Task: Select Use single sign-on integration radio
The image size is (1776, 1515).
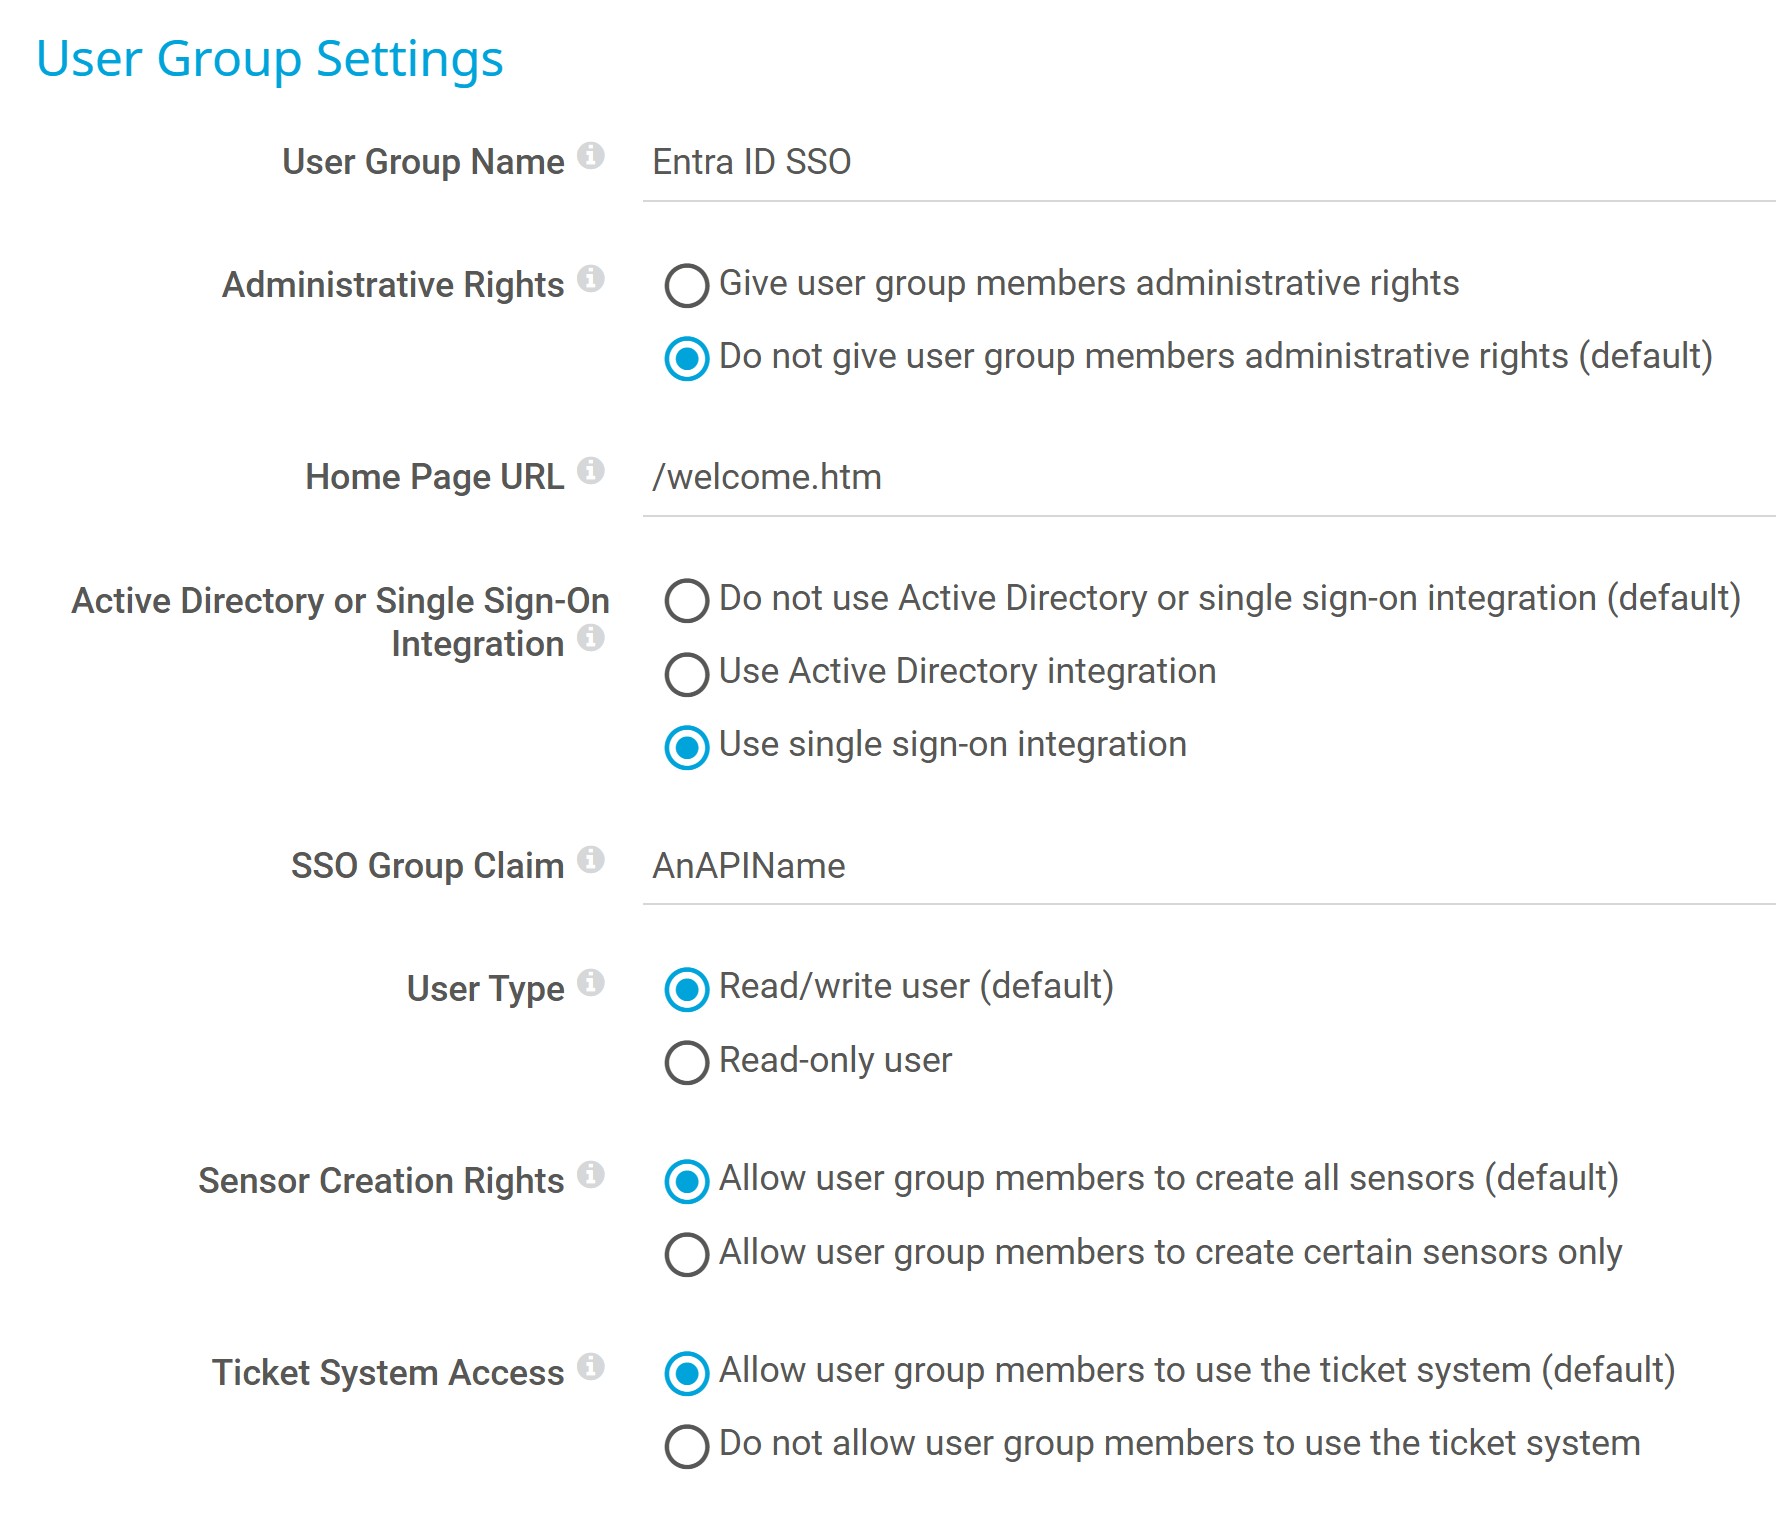Action: [x=687, y=747]
